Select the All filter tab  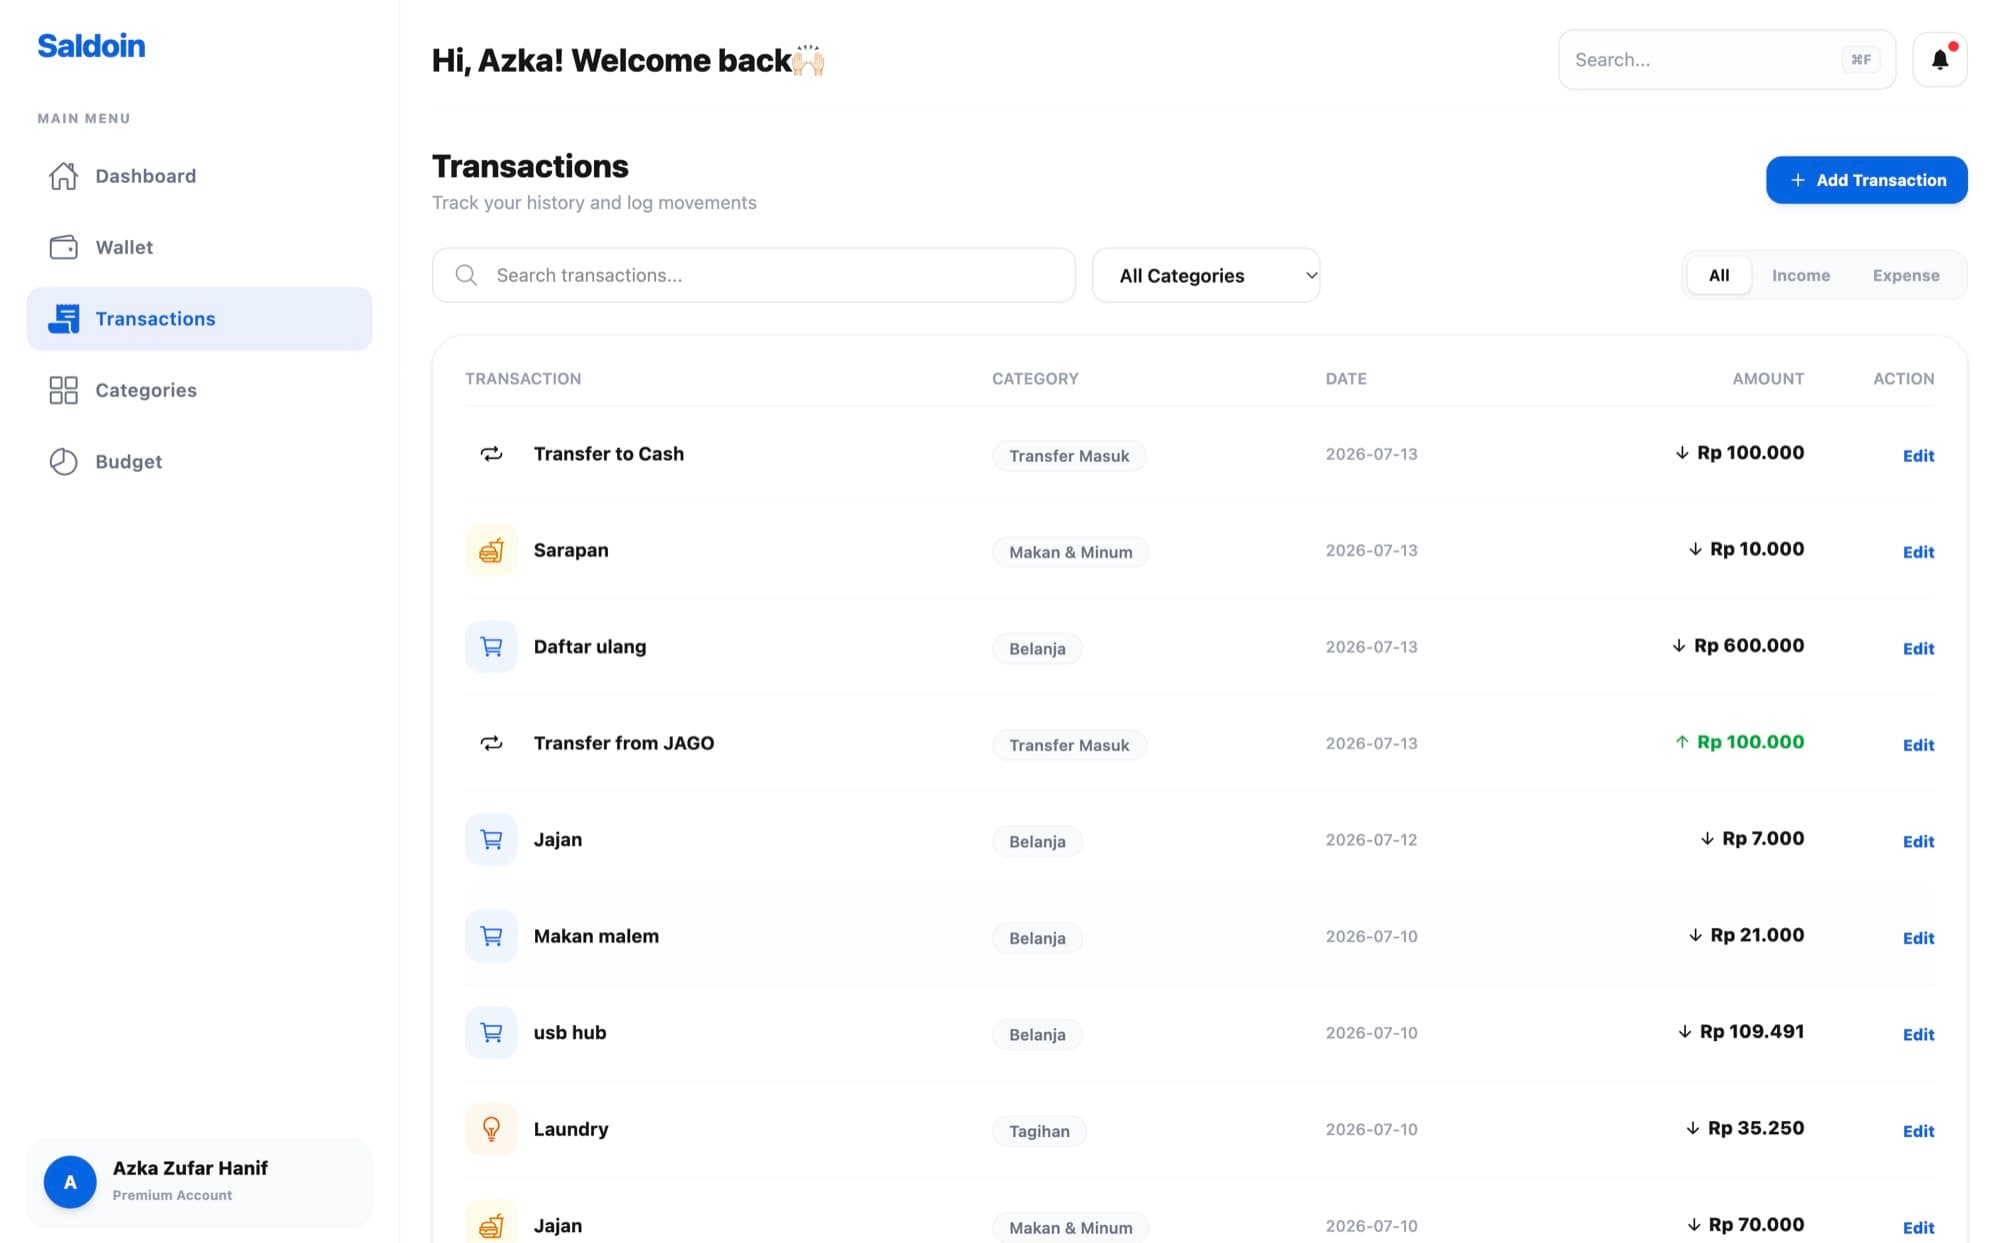point(1718,275)
